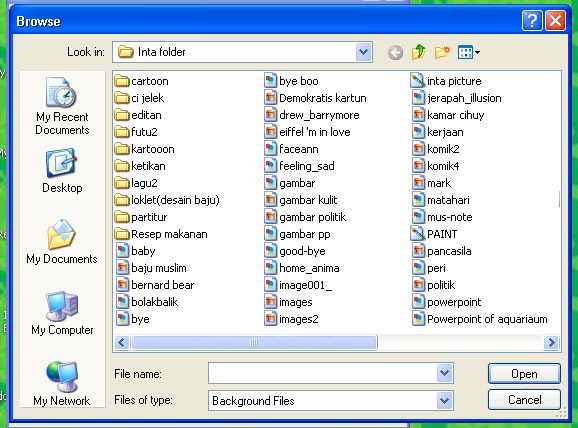Close the Browse dialog
This screenshot has height=428, width=578.
pyautogui.click(x=556, y=21)
